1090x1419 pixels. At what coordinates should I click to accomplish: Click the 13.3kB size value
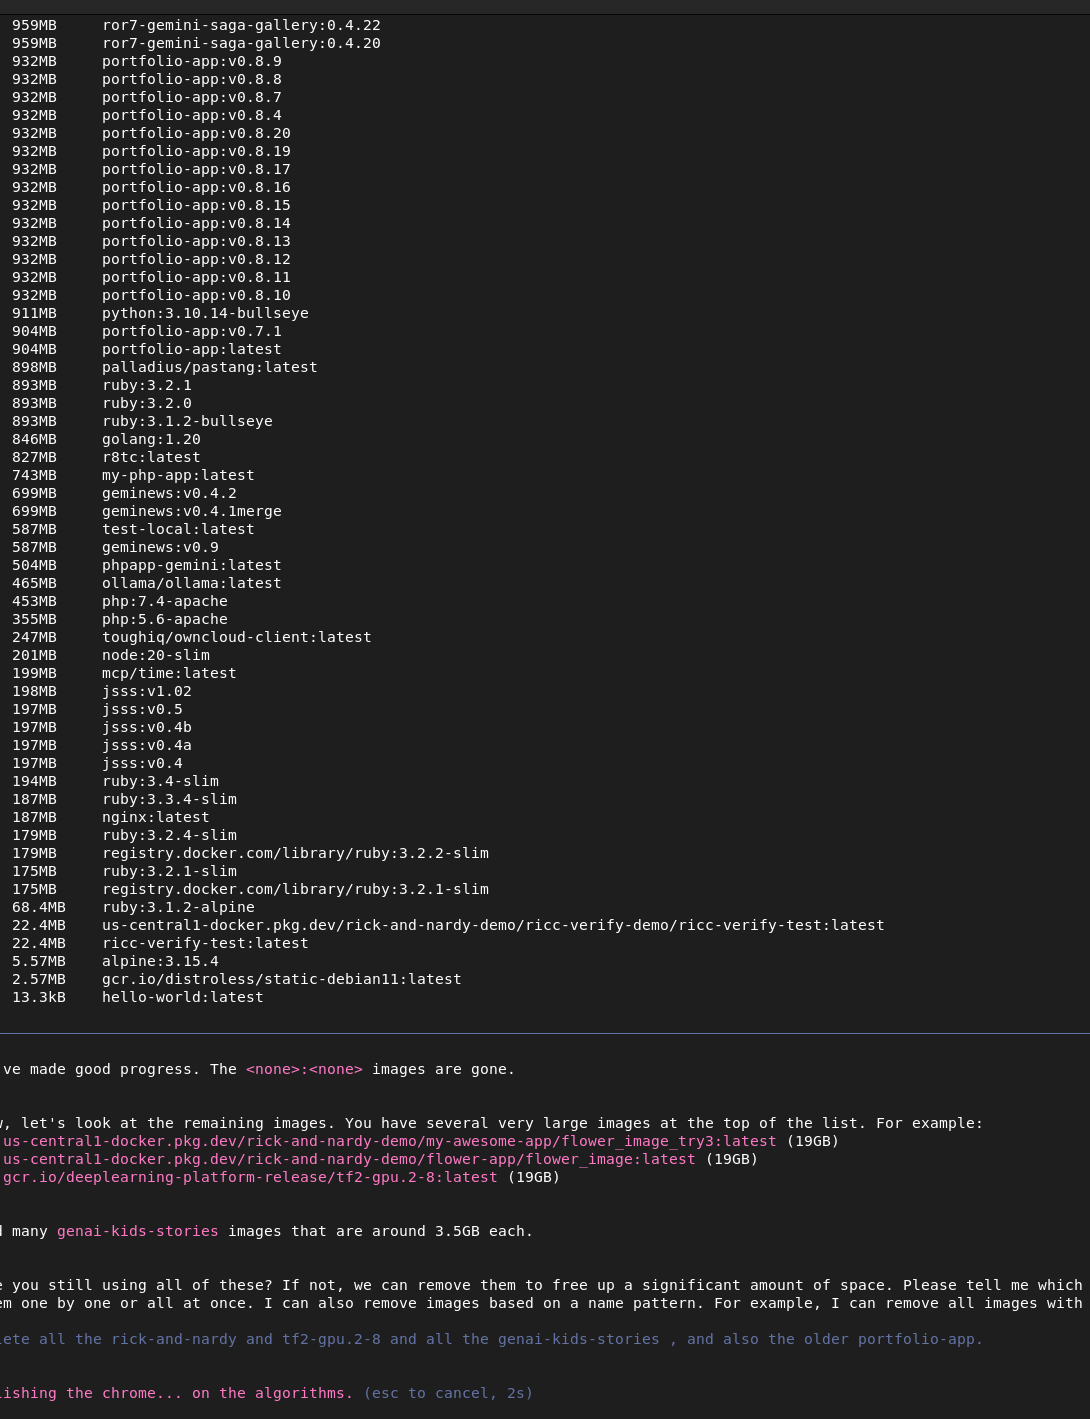[x=38, y=997]
